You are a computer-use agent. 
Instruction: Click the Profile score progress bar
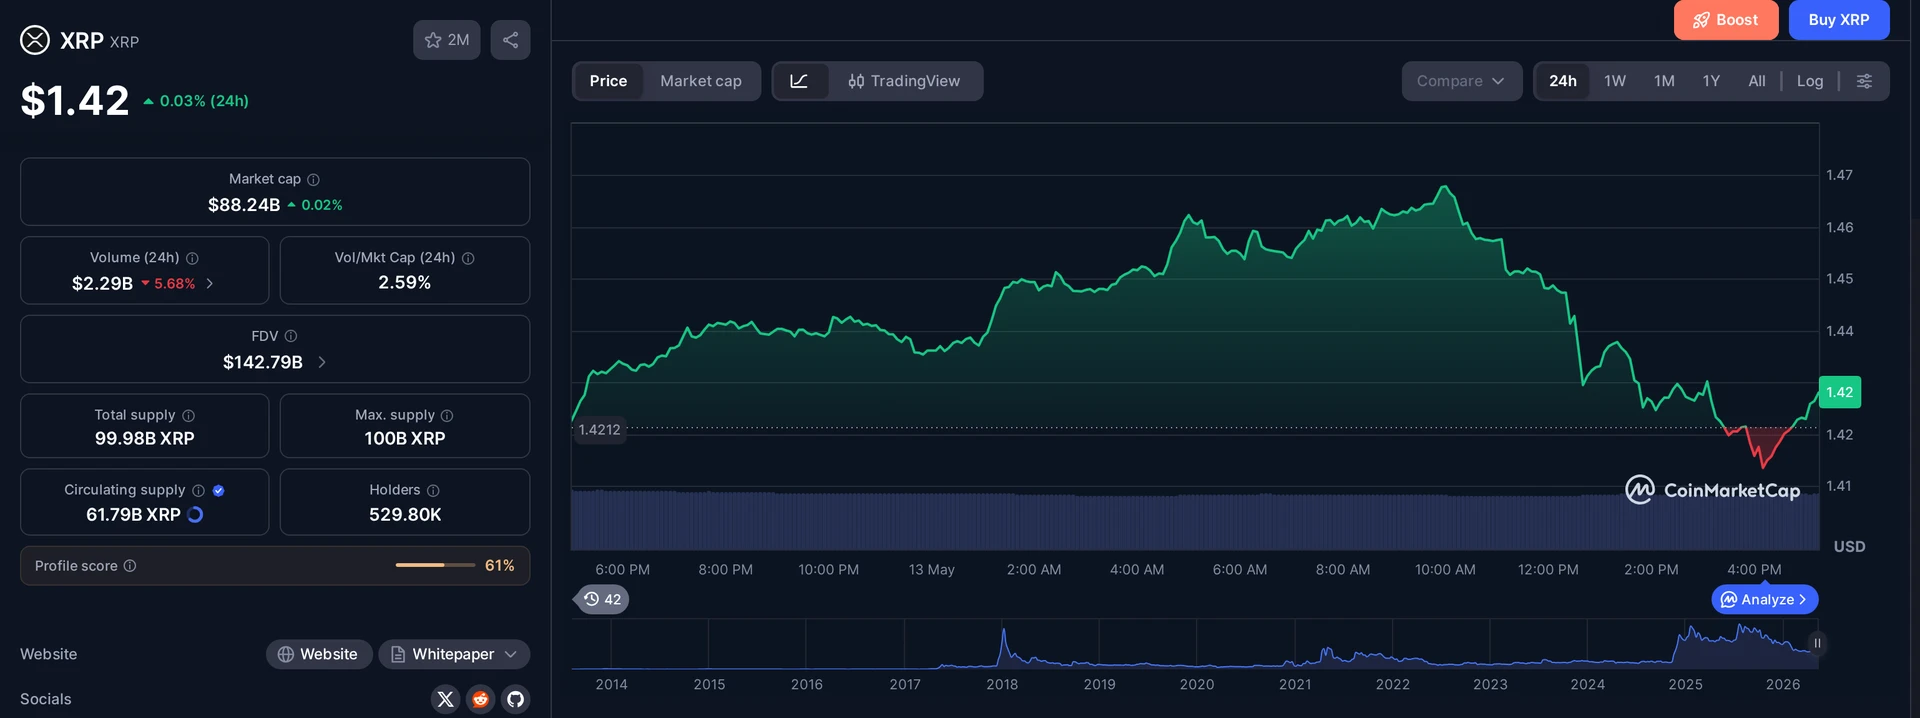point(435,566)
